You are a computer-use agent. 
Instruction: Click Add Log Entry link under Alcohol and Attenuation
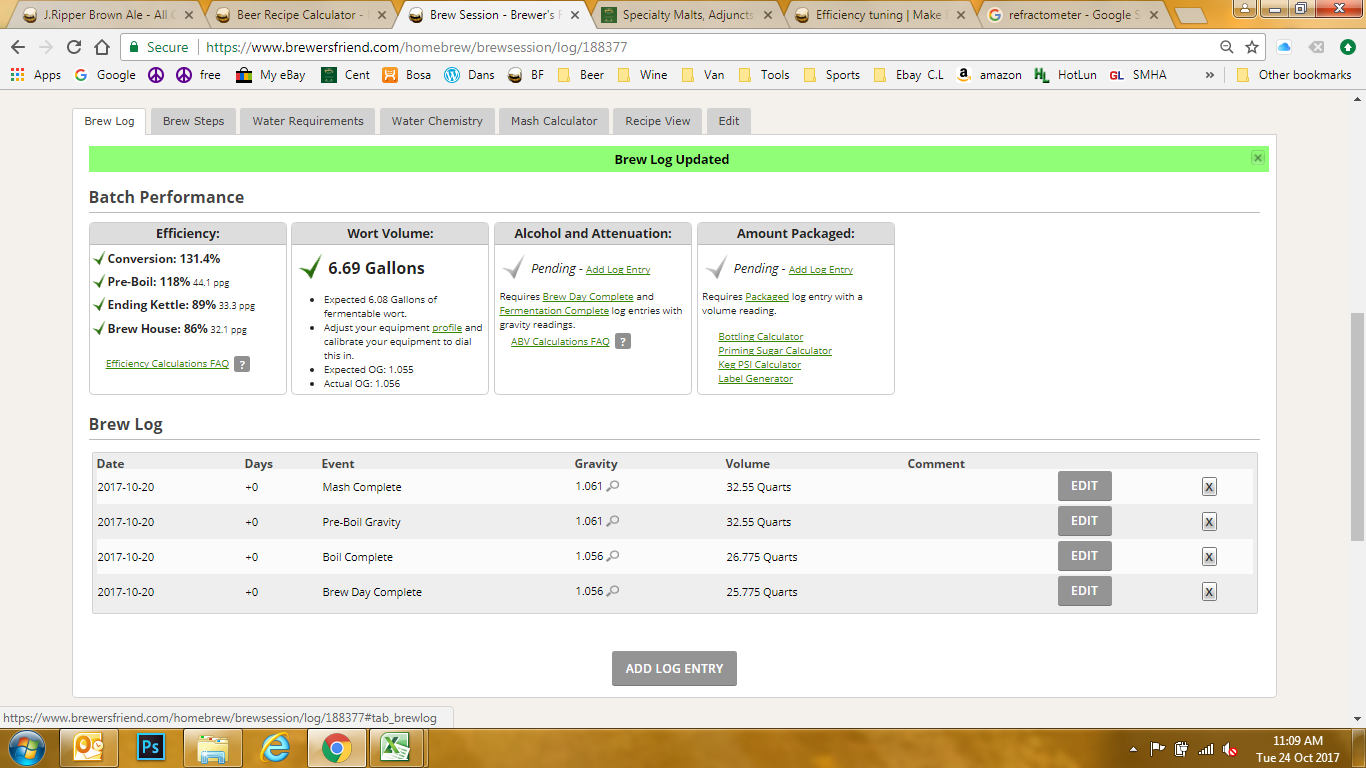point(618,270)
